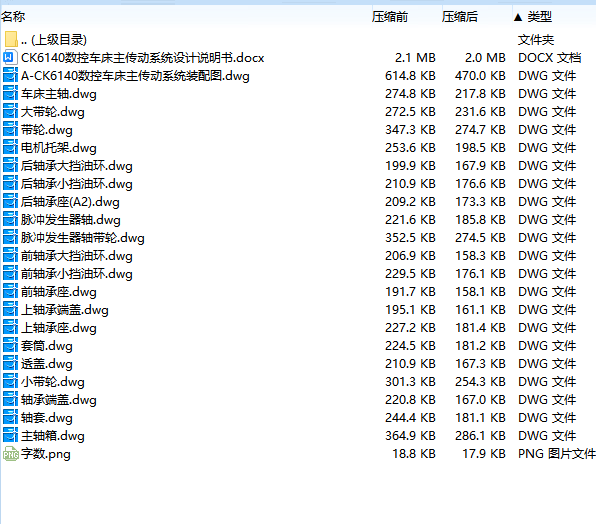
Task: Select the .. (上级目录) entry
Action: click(x=54, y=40)
